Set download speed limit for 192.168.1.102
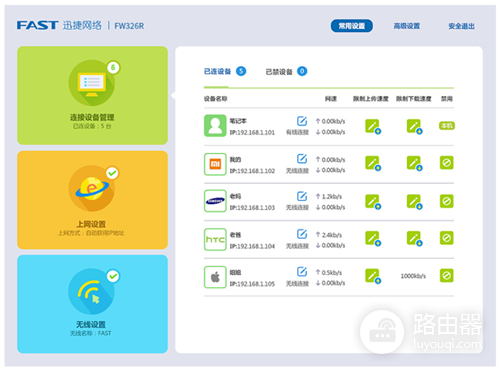 pyautogui.click(x=415, y=163)
